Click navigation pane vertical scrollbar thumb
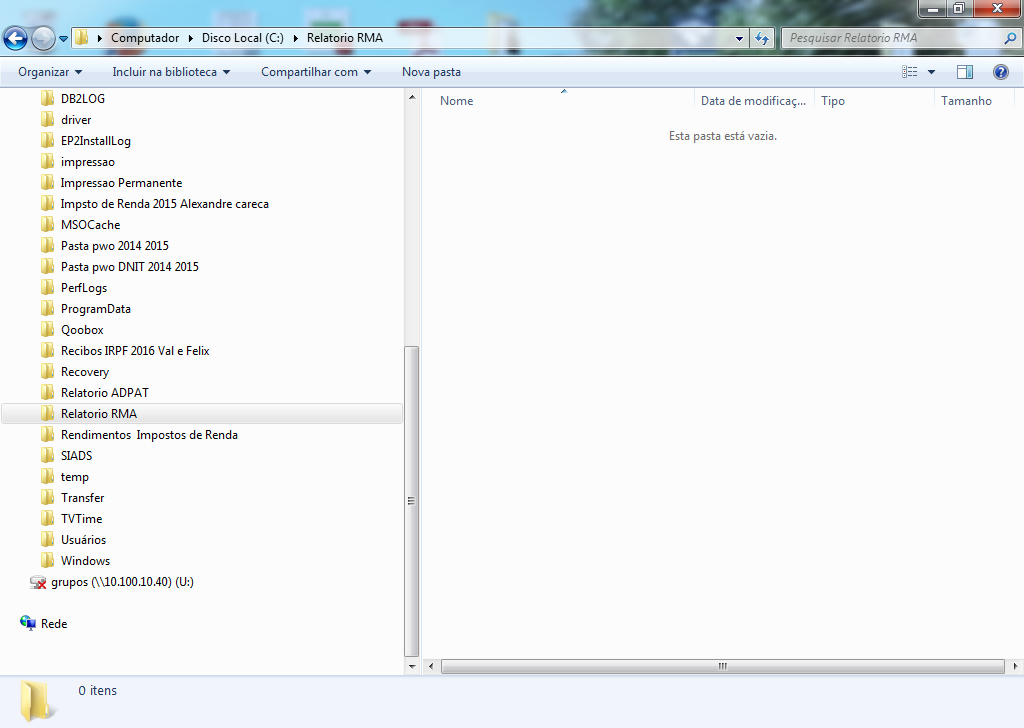 tap(412, 501)
